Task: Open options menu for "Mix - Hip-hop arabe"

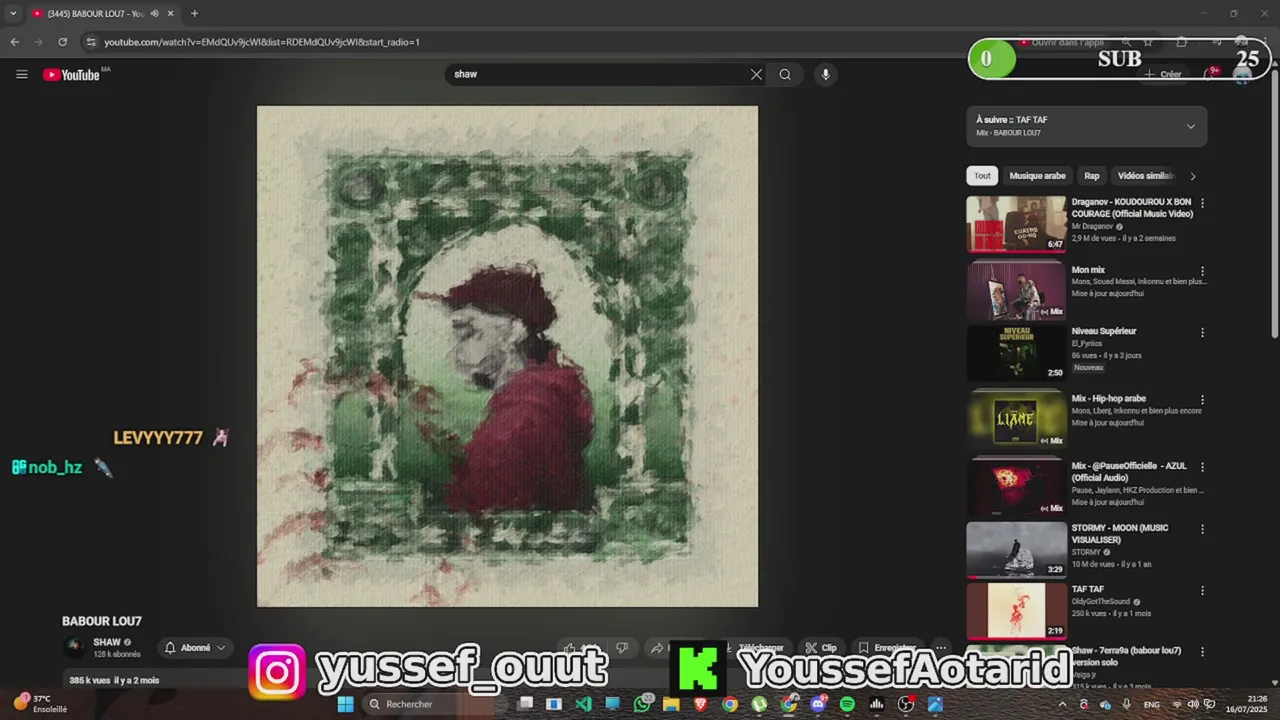Action: coord(1202,399)
